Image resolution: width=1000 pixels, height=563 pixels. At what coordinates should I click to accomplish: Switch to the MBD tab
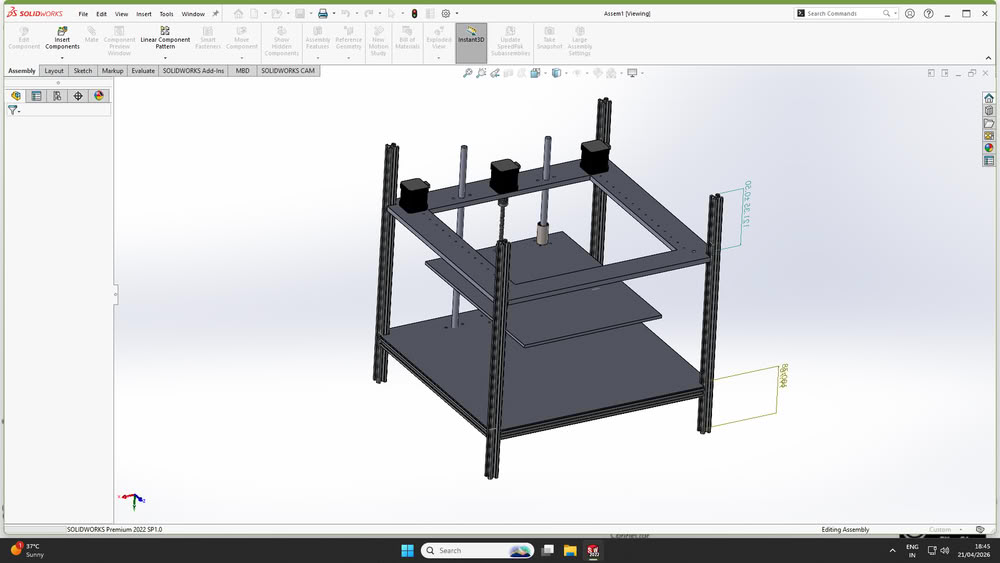point(242,71)
